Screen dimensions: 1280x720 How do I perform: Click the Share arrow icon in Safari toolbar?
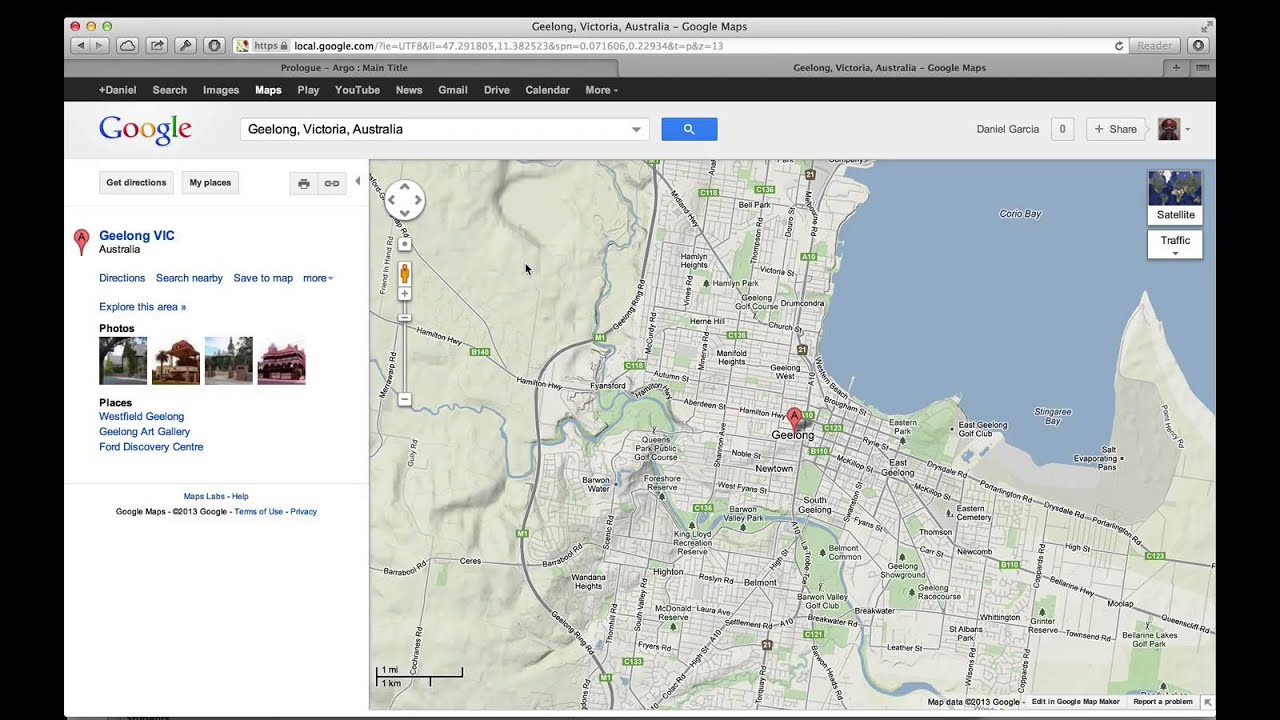pos(157,45)
